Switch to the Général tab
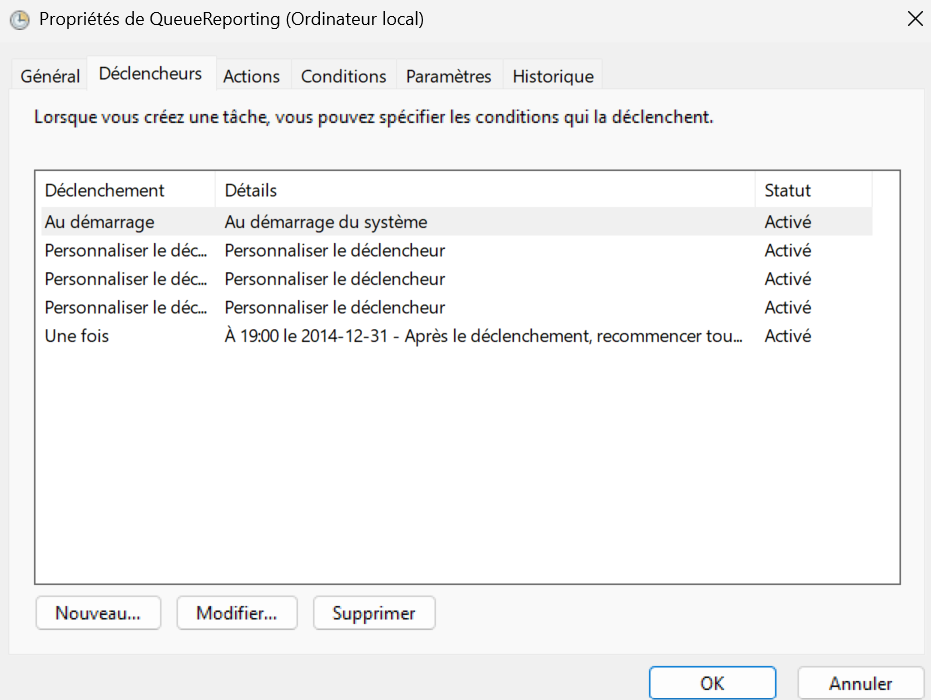This screenshot has width=931, height=700. [x=50, y=76]
